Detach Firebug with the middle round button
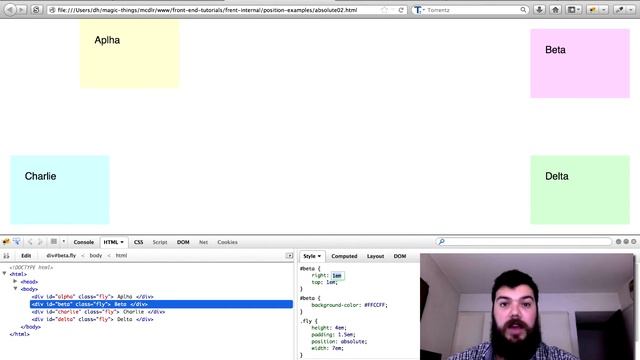This screenshot has height=360, width=640. [x=626, y=242]
